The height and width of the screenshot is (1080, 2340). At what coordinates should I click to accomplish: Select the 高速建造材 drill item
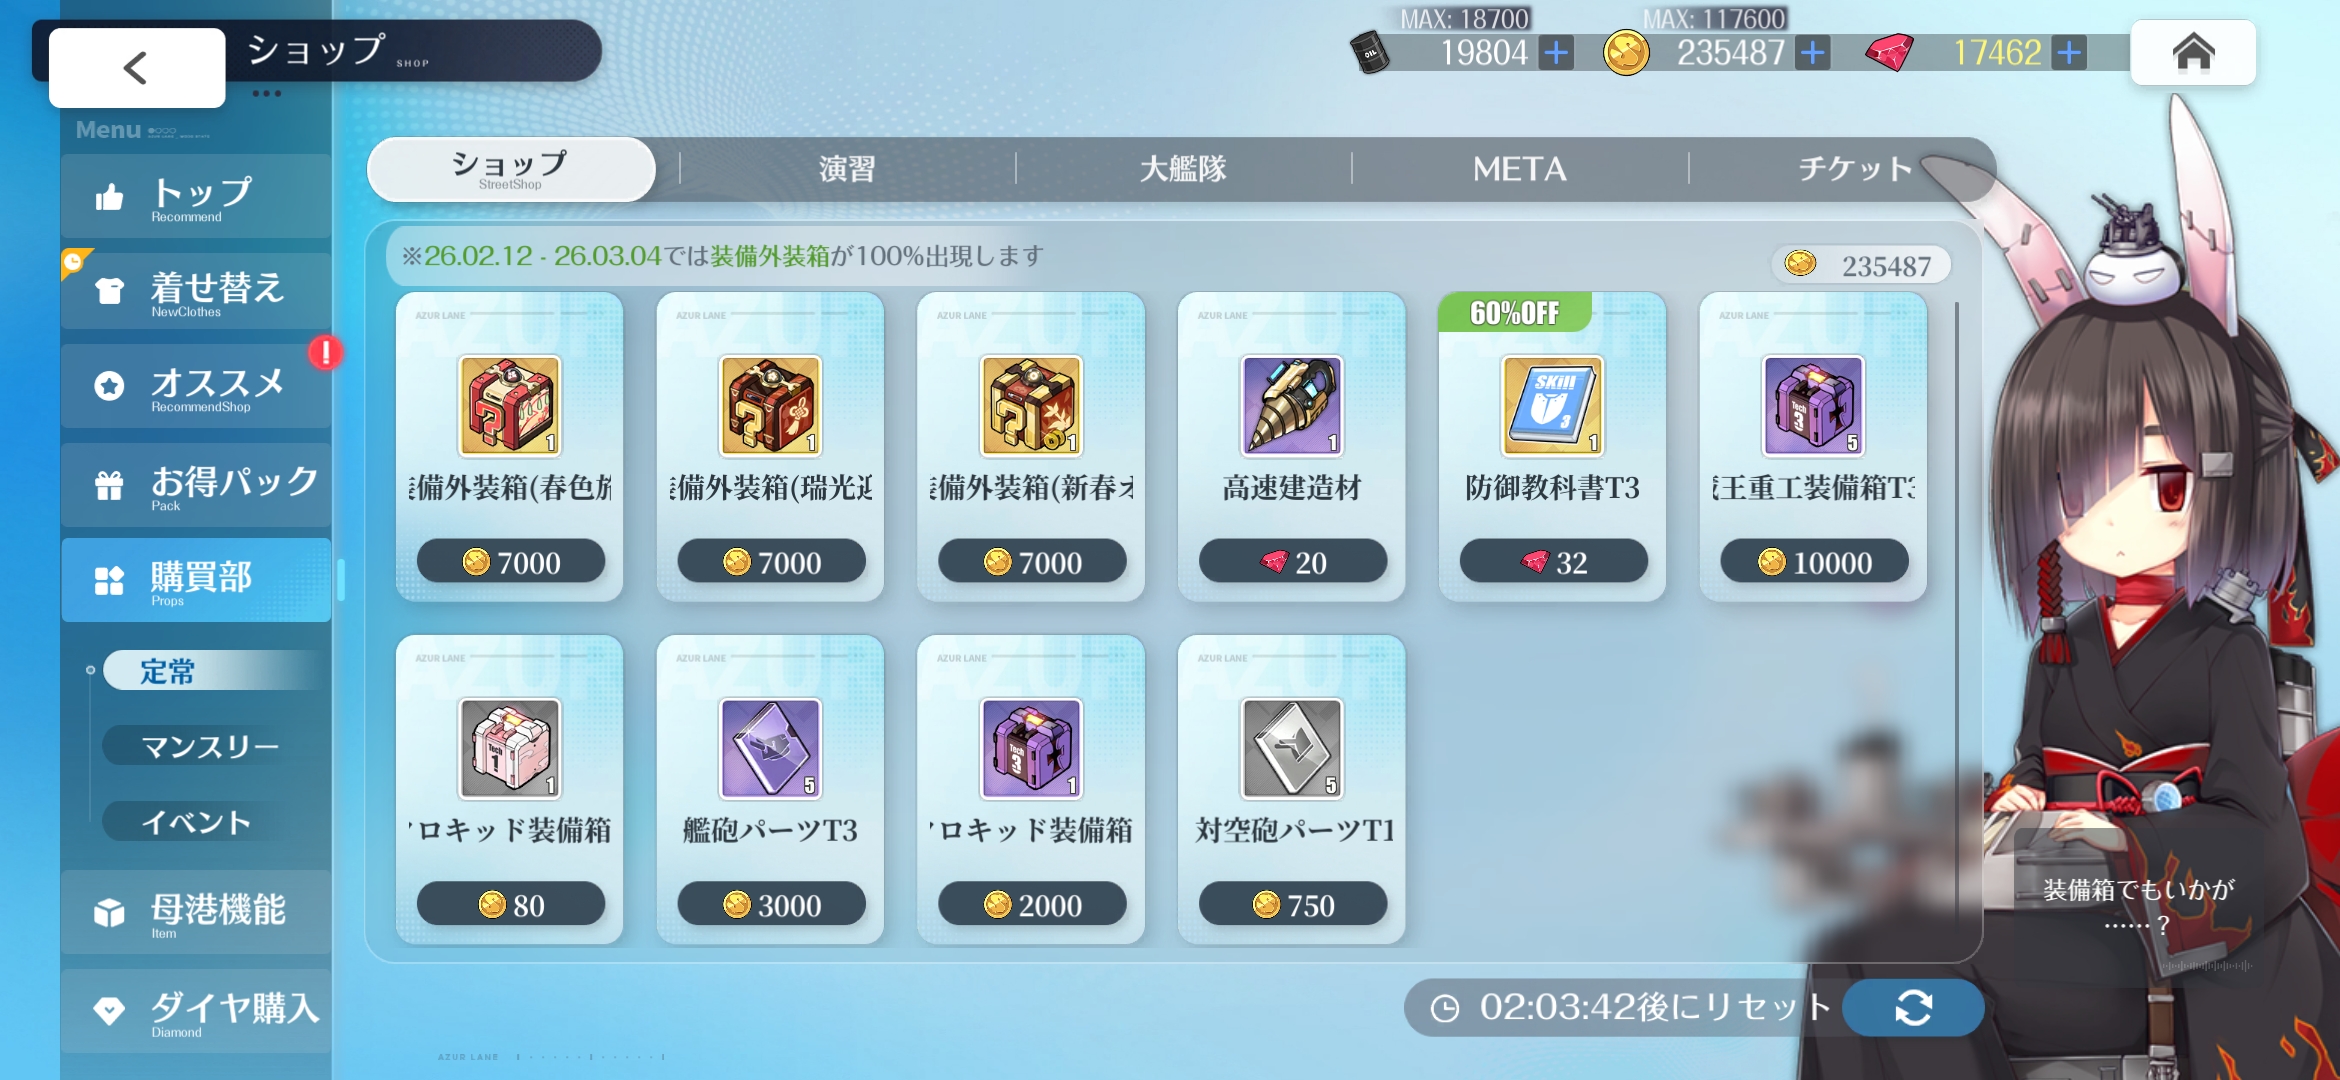[x=1292, y=446]
